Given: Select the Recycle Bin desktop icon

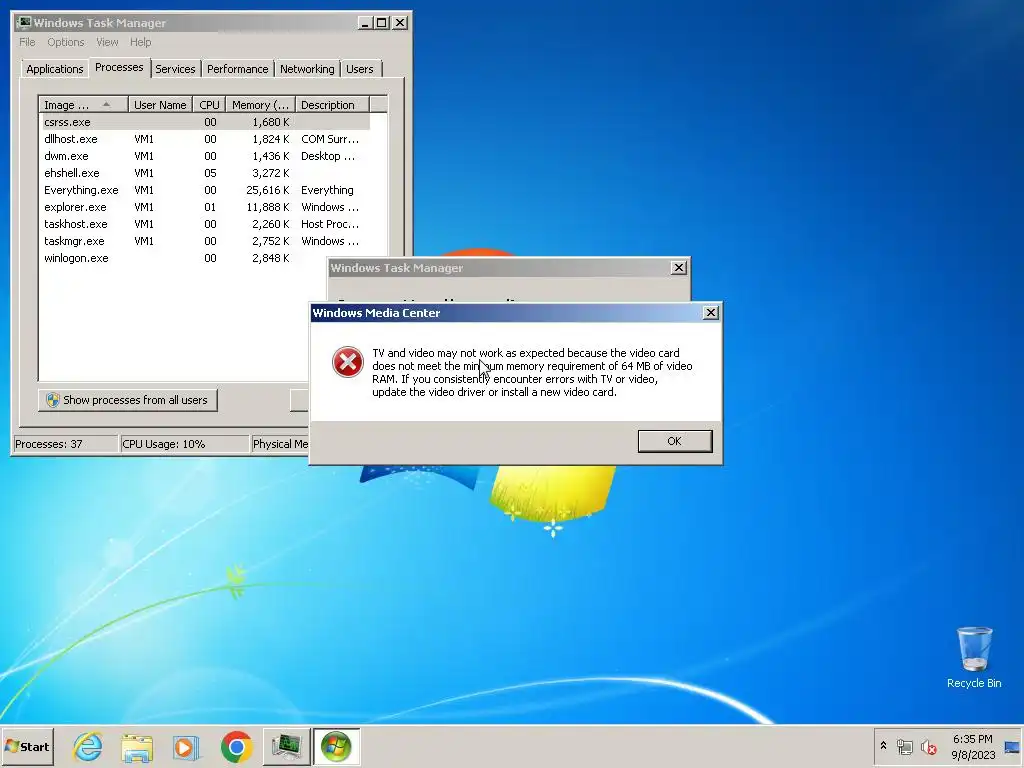Looking at the screenshot, I should 974,657.
